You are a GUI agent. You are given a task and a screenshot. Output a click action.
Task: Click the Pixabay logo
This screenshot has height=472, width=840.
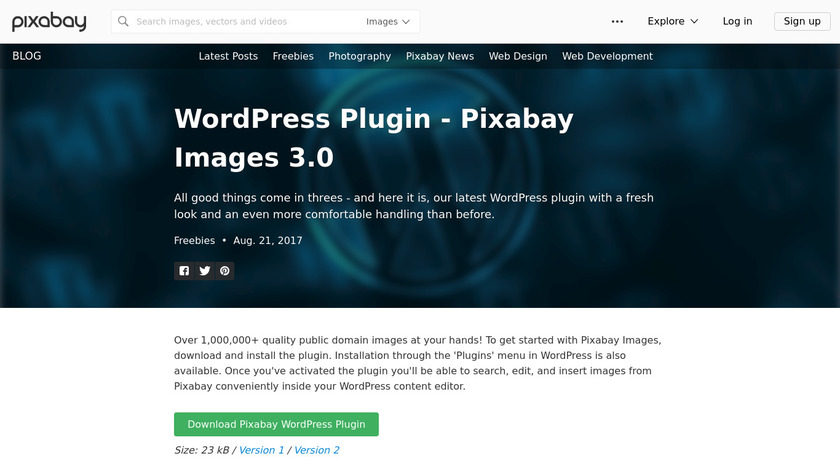[x=49, y=21]
